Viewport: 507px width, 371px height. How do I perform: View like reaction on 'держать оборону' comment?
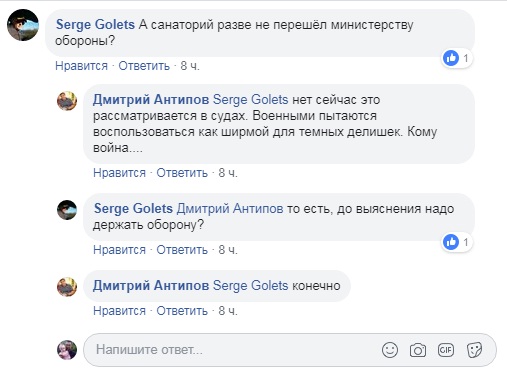click(457, 242)
